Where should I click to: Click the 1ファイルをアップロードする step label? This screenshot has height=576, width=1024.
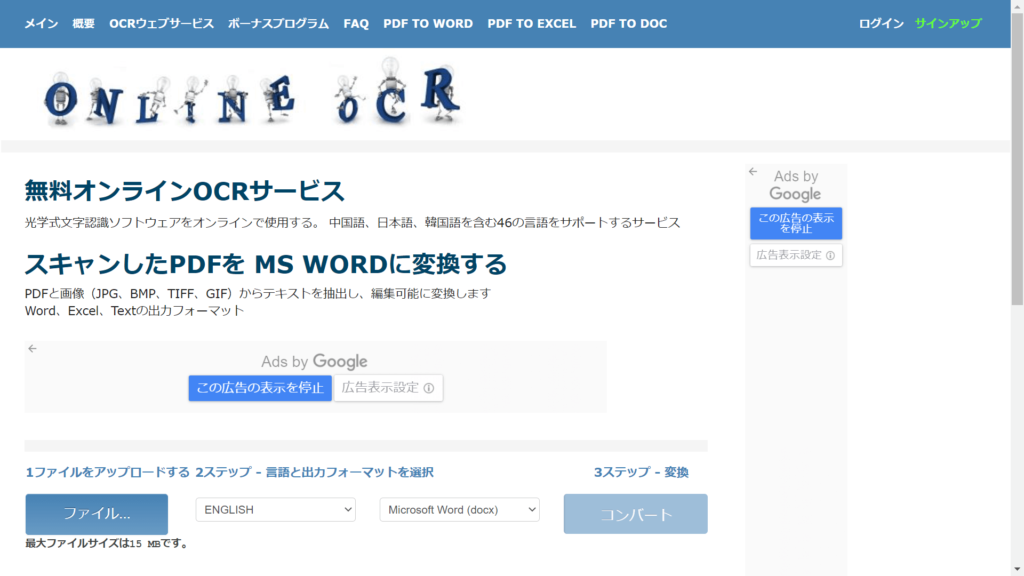click(108, 472)
